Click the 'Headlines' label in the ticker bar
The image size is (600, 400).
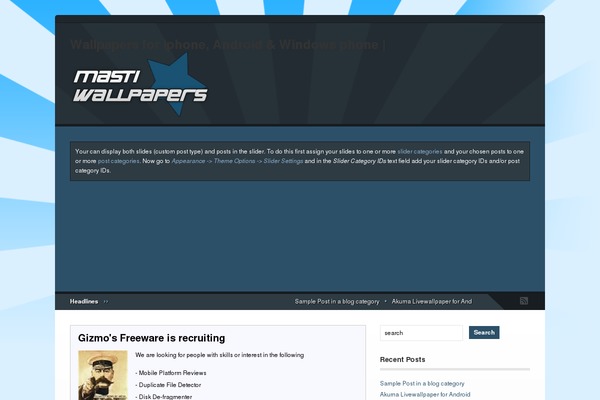[84, 302]
